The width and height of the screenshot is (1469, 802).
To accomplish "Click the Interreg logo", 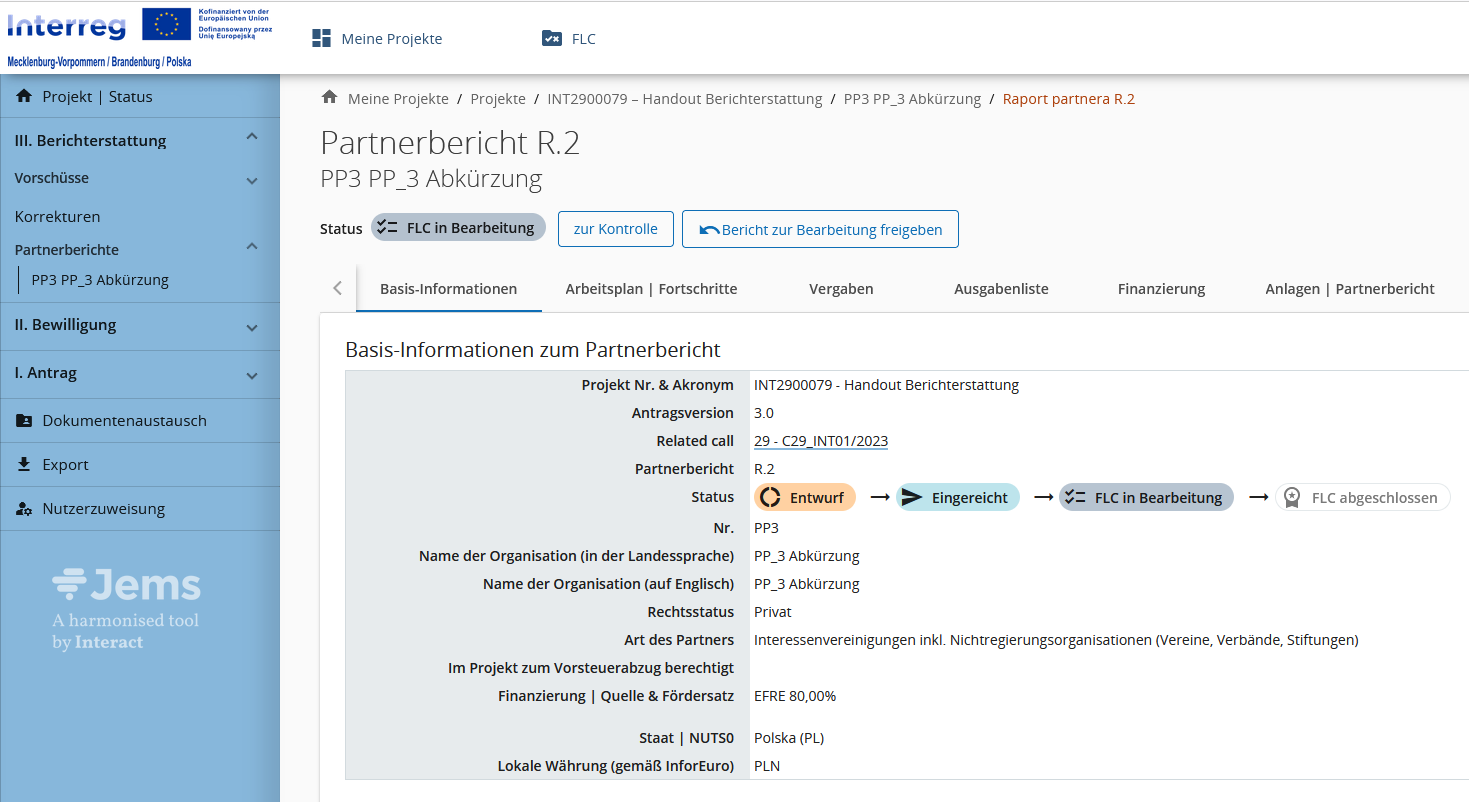I will point(67,25).
